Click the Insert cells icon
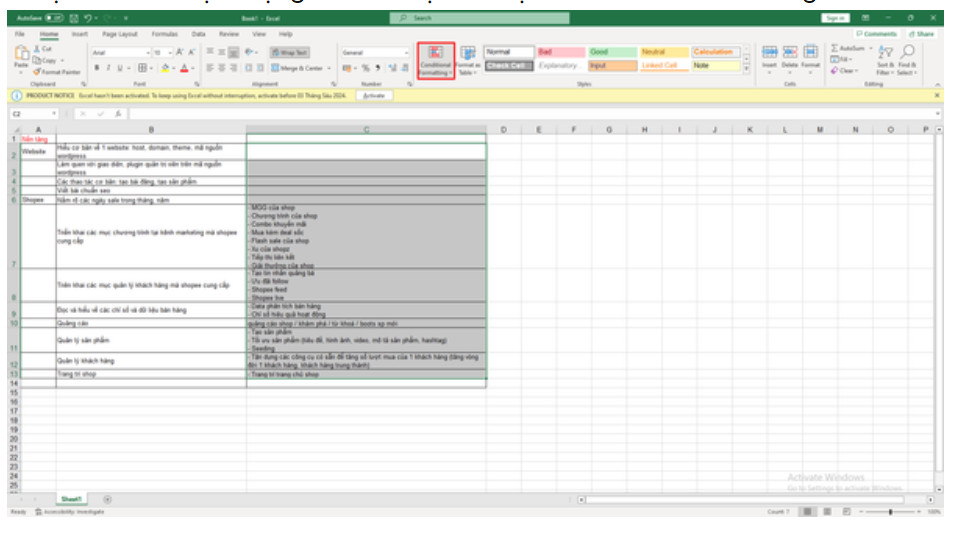This screenshot has height=542, width=964. (769, 57)
